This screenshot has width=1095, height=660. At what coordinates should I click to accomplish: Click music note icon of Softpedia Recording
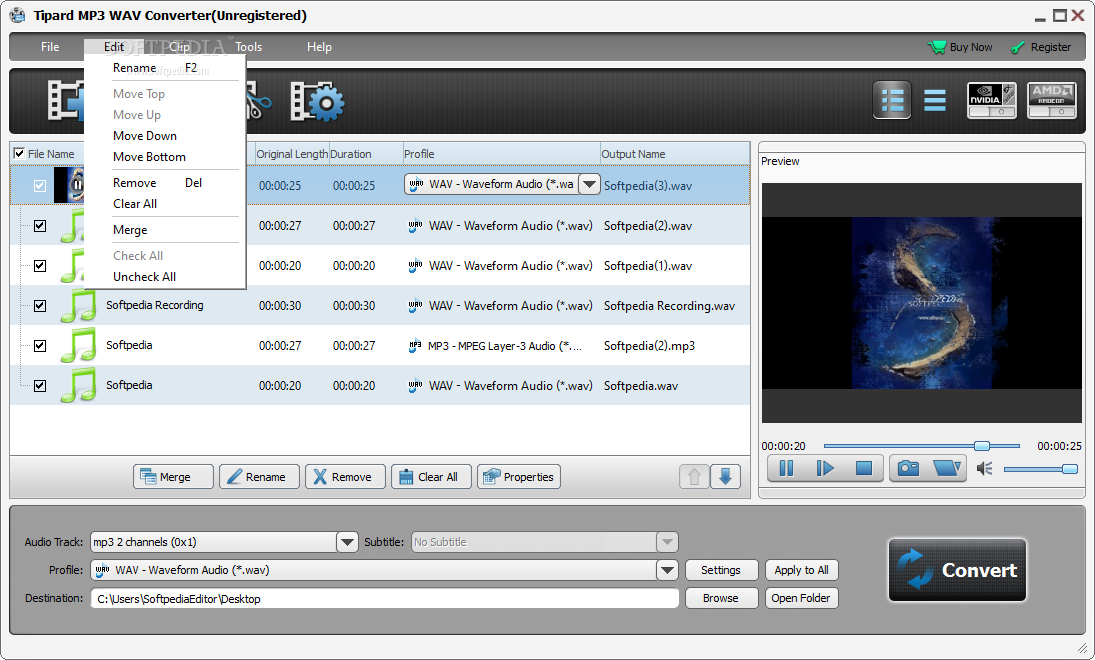coord(78,306)
